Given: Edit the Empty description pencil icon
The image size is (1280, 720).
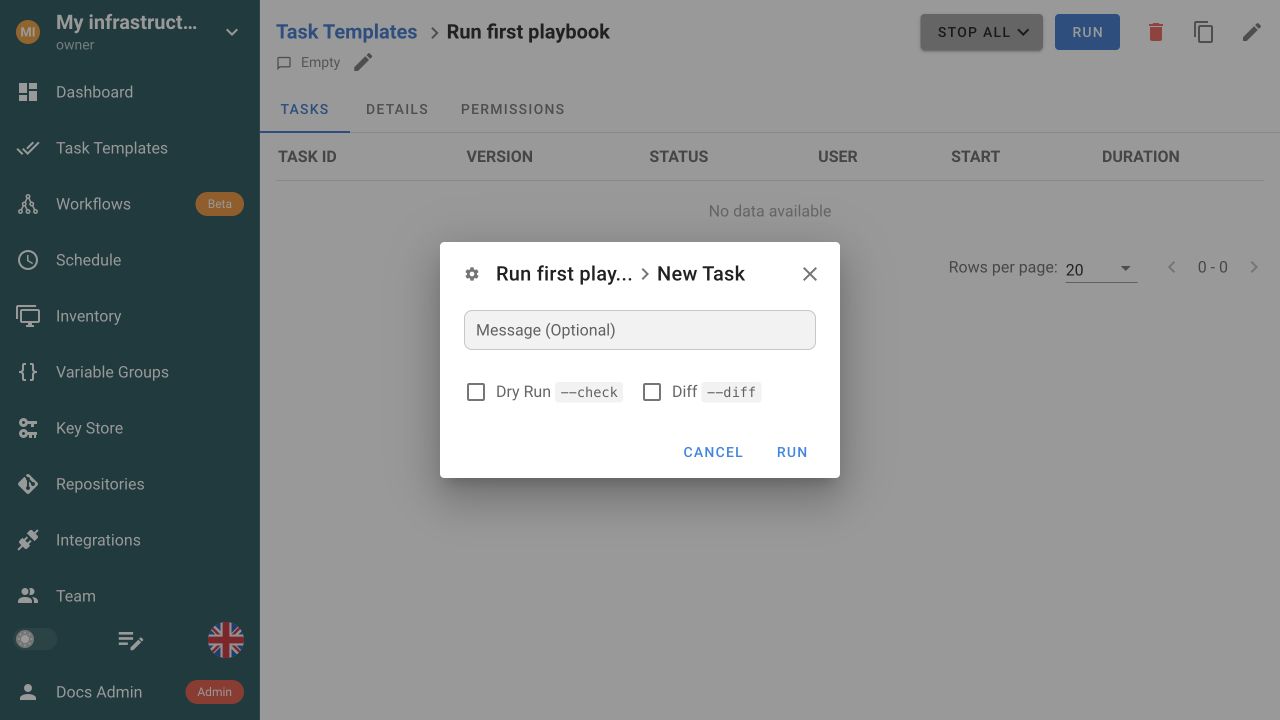Looking at the screenshot, I should click(x=363, y=62).
